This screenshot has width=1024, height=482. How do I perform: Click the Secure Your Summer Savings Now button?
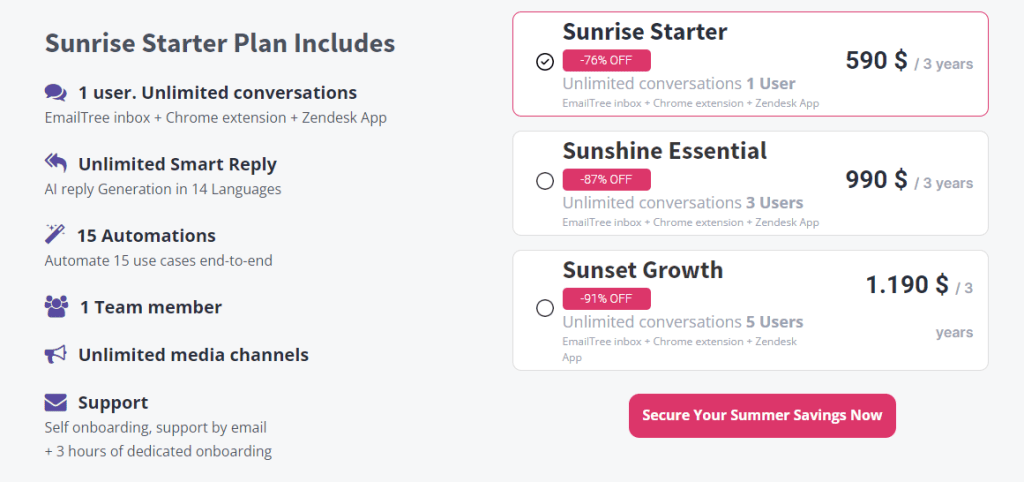pos(762,415)
